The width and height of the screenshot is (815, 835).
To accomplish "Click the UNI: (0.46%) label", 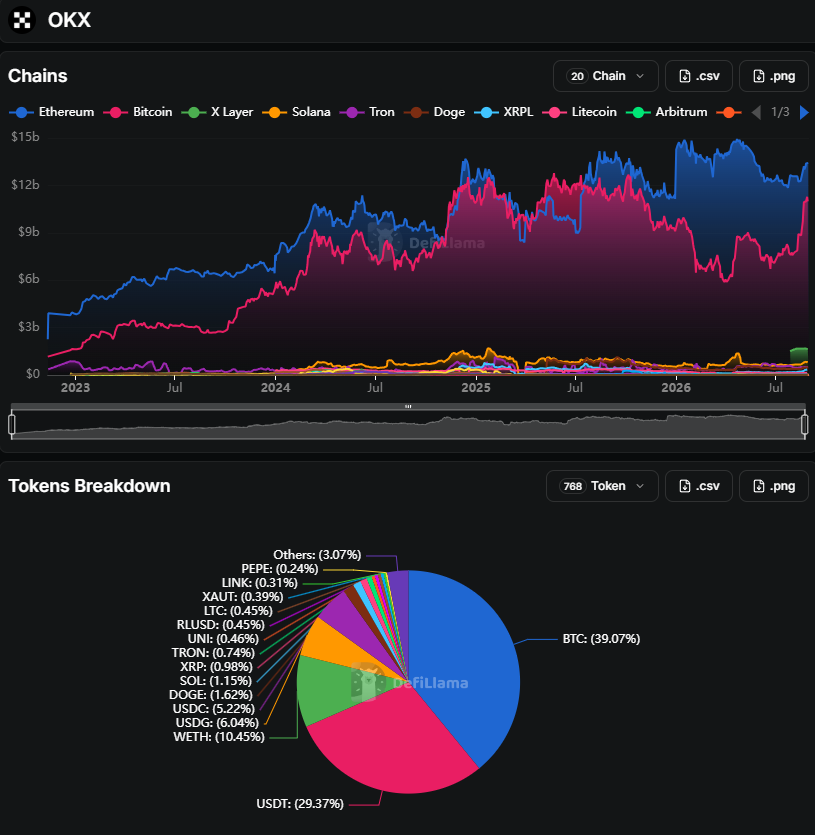I will click(223, 639).
